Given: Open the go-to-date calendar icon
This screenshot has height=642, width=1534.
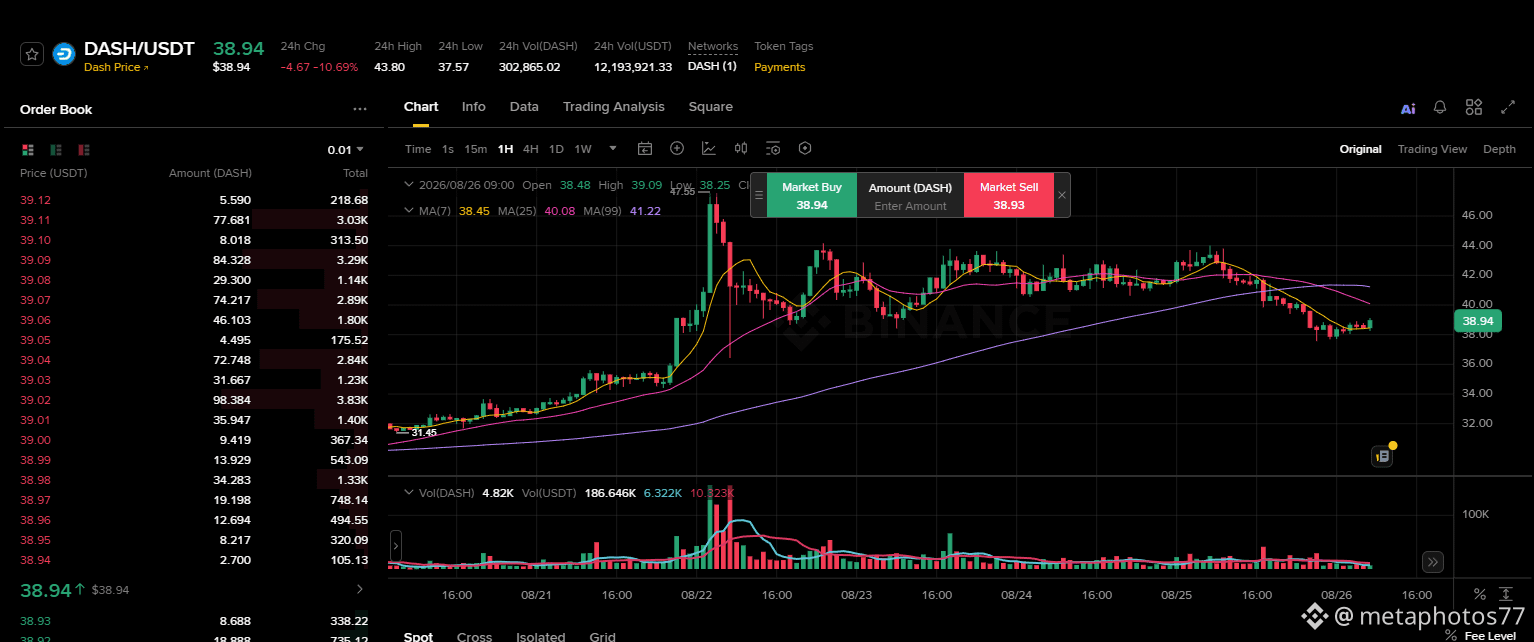Looking at the screenshot, I should (645, 149).
